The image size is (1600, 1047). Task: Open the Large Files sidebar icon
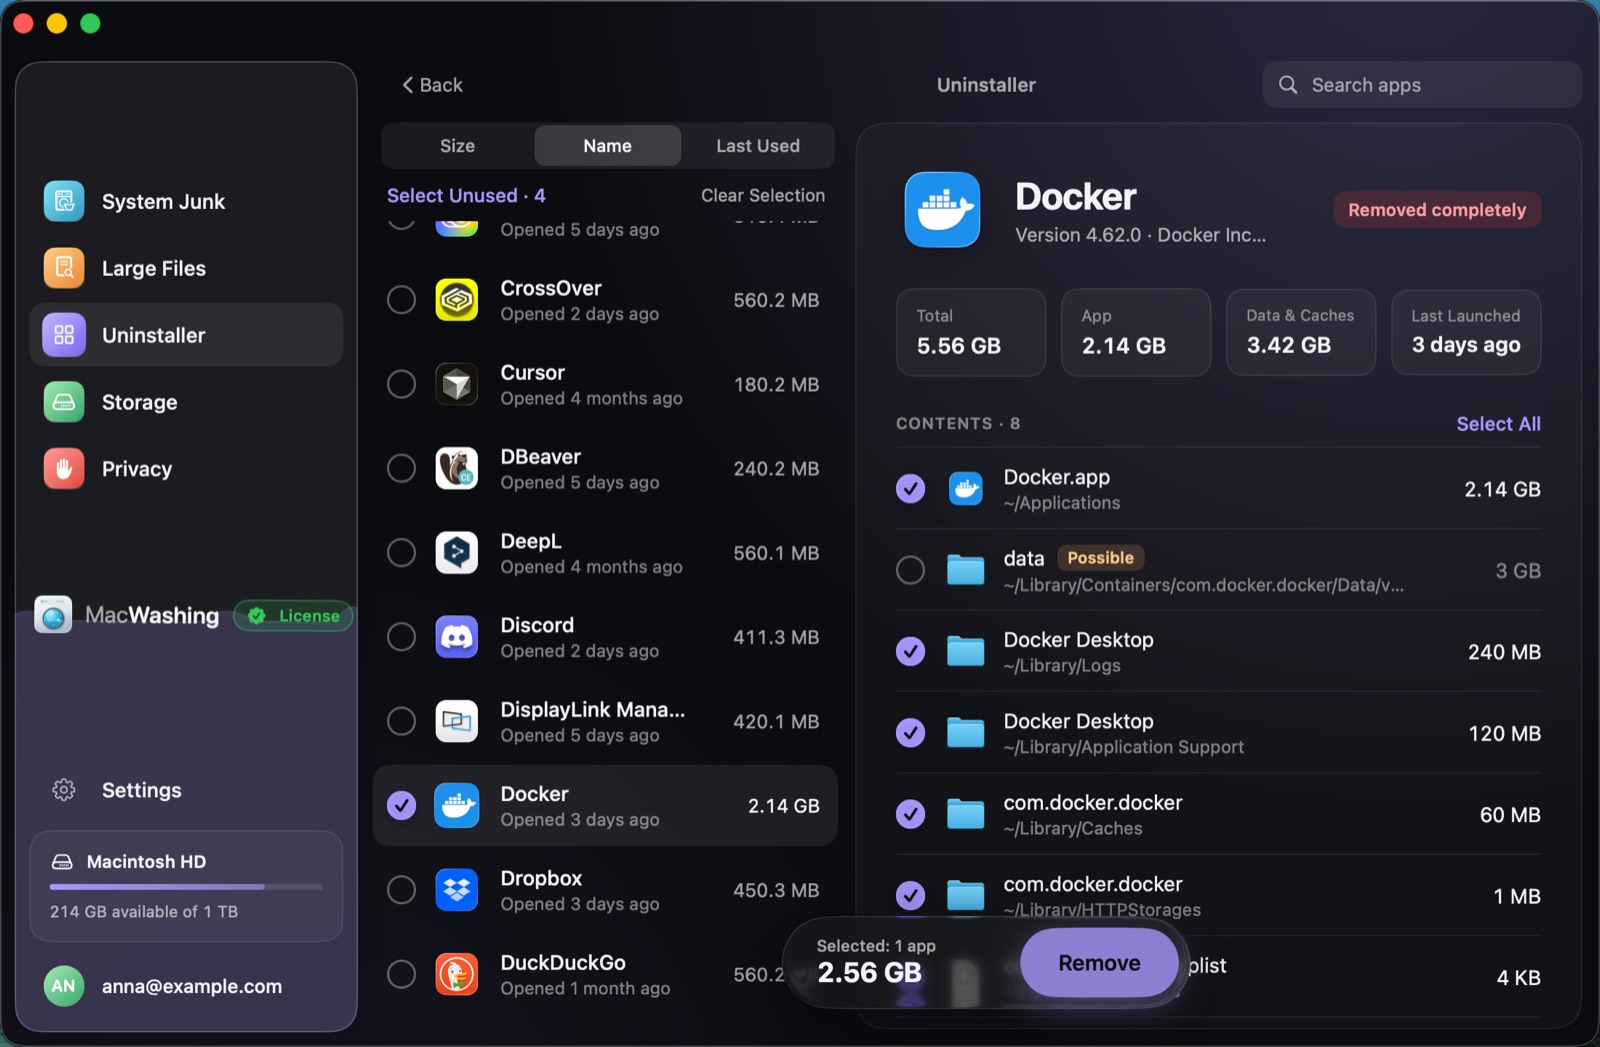(64, 268)
